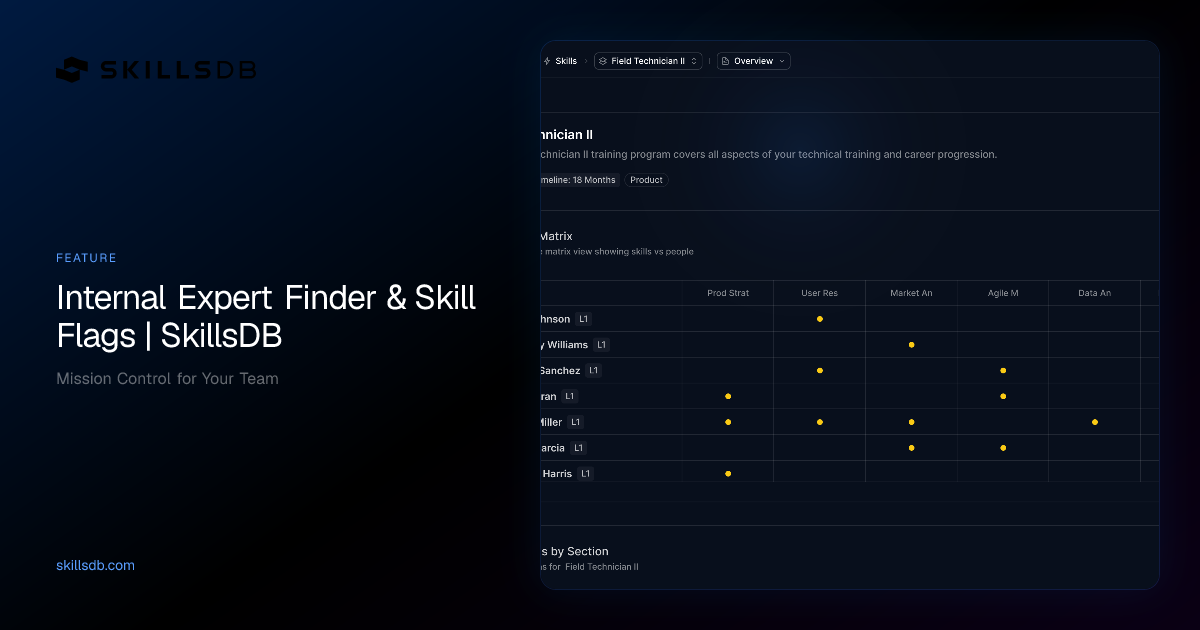Click the Prod Strat column header
This screenshot has width=1200, height=630.
[x=728, y=293]
